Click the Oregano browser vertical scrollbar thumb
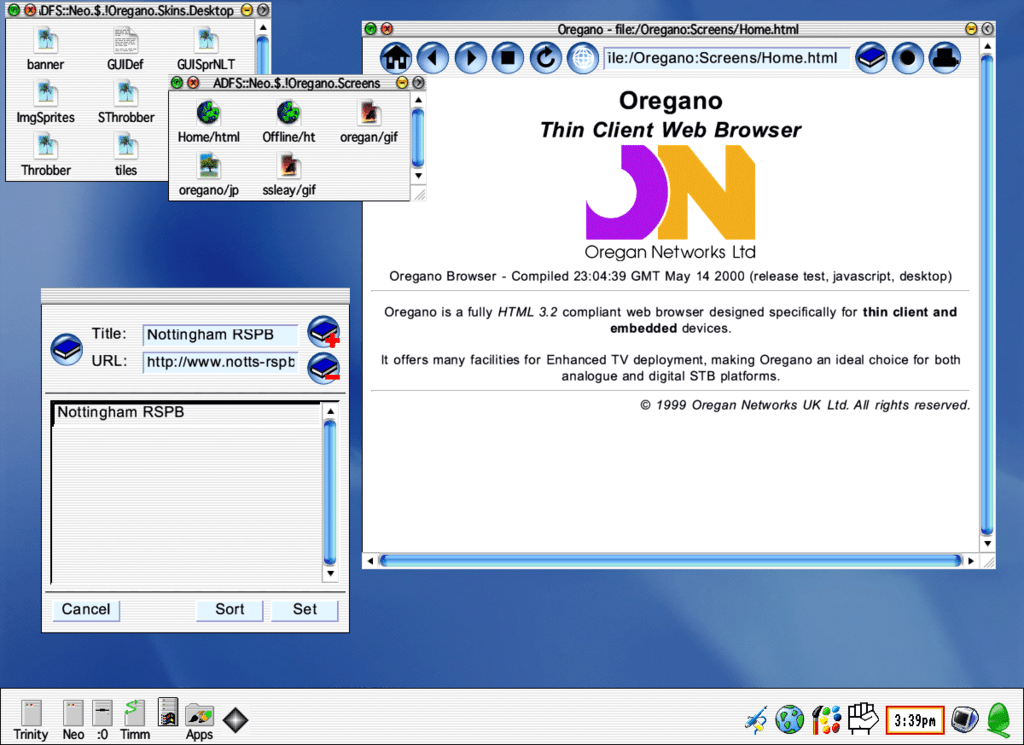1024x745 pixels. click(987, 295)
